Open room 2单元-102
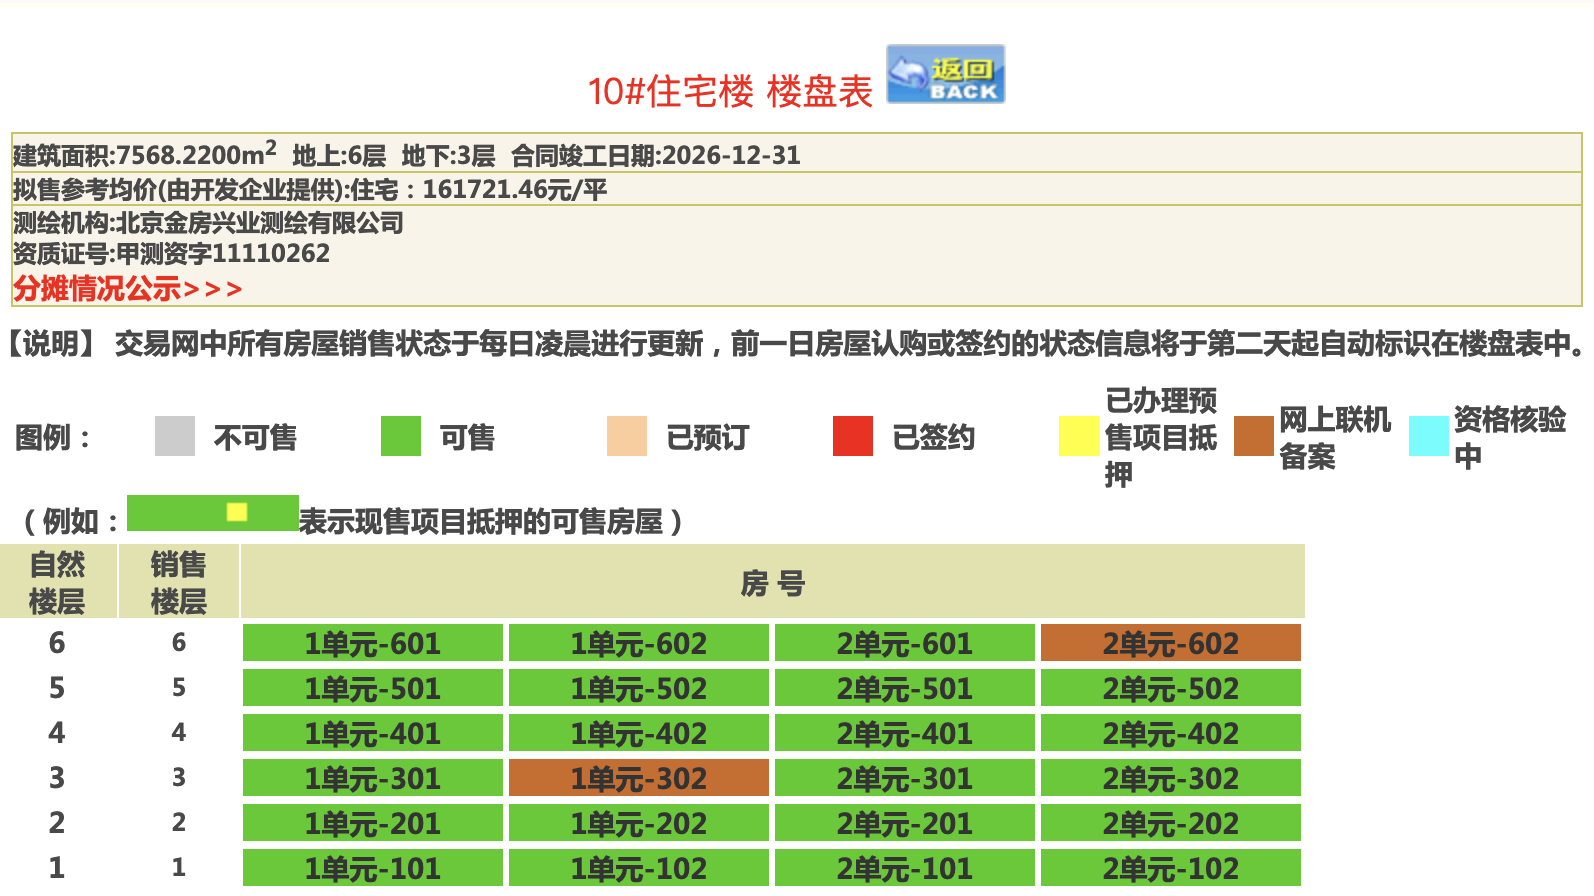 pyautogui.click(x=1170, y=867)
